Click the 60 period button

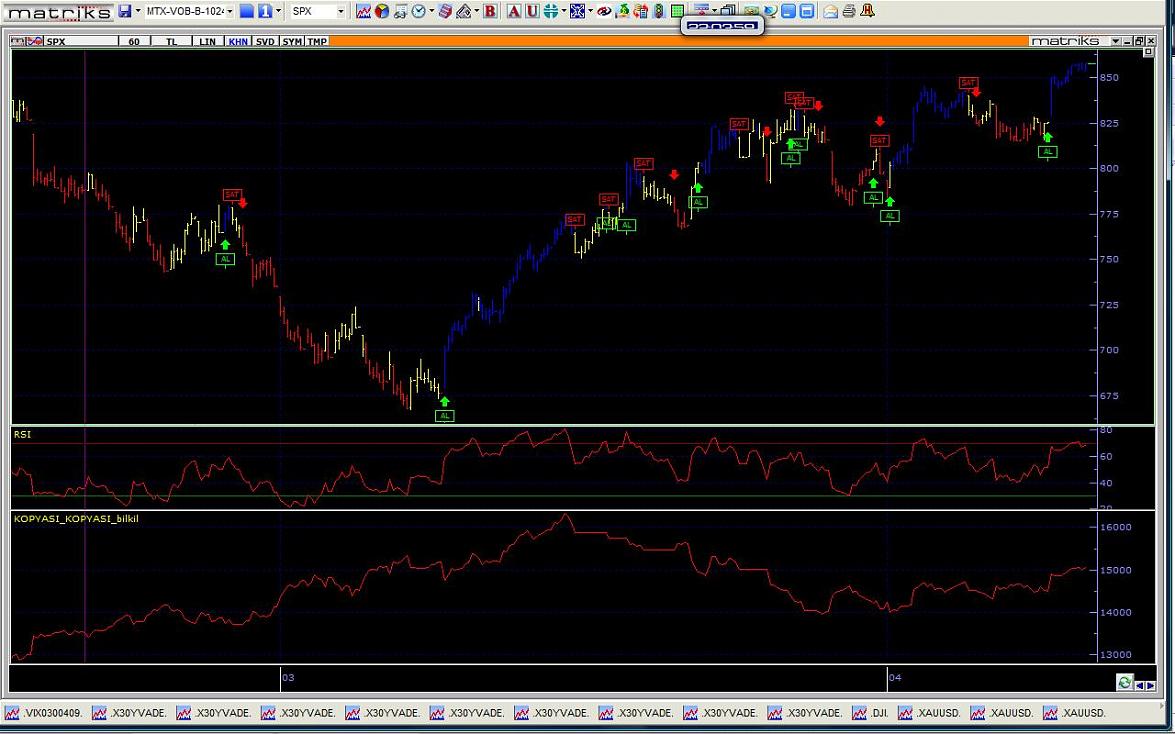point(134,41)
